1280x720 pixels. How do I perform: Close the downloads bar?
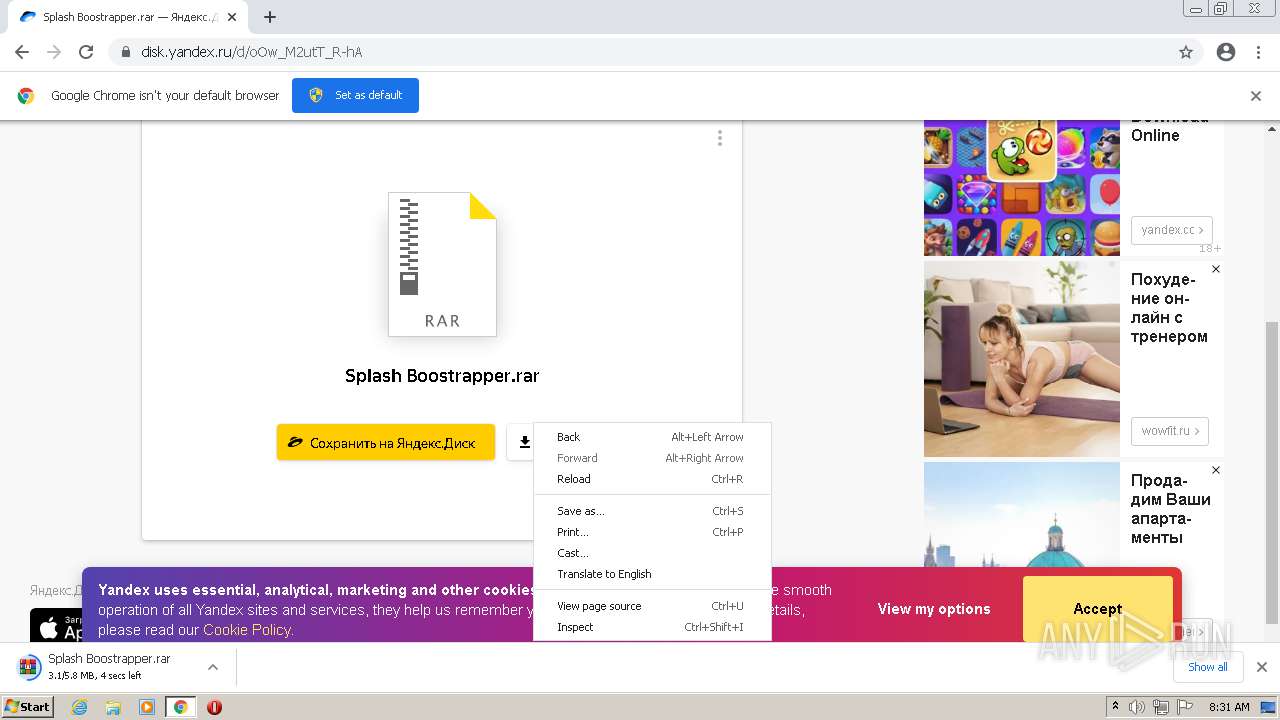[1262, 667]
